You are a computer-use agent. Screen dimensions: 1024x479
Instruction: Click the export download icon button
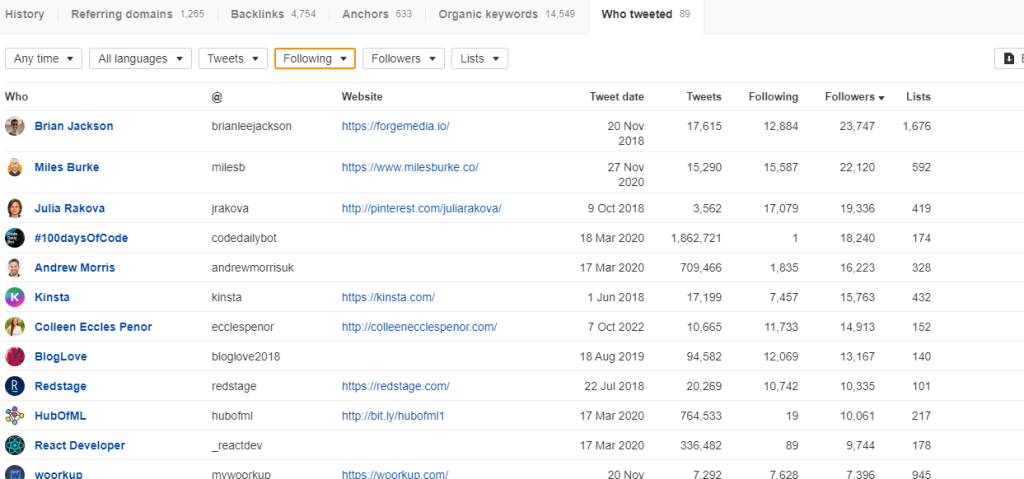[x=1009, y=58]
